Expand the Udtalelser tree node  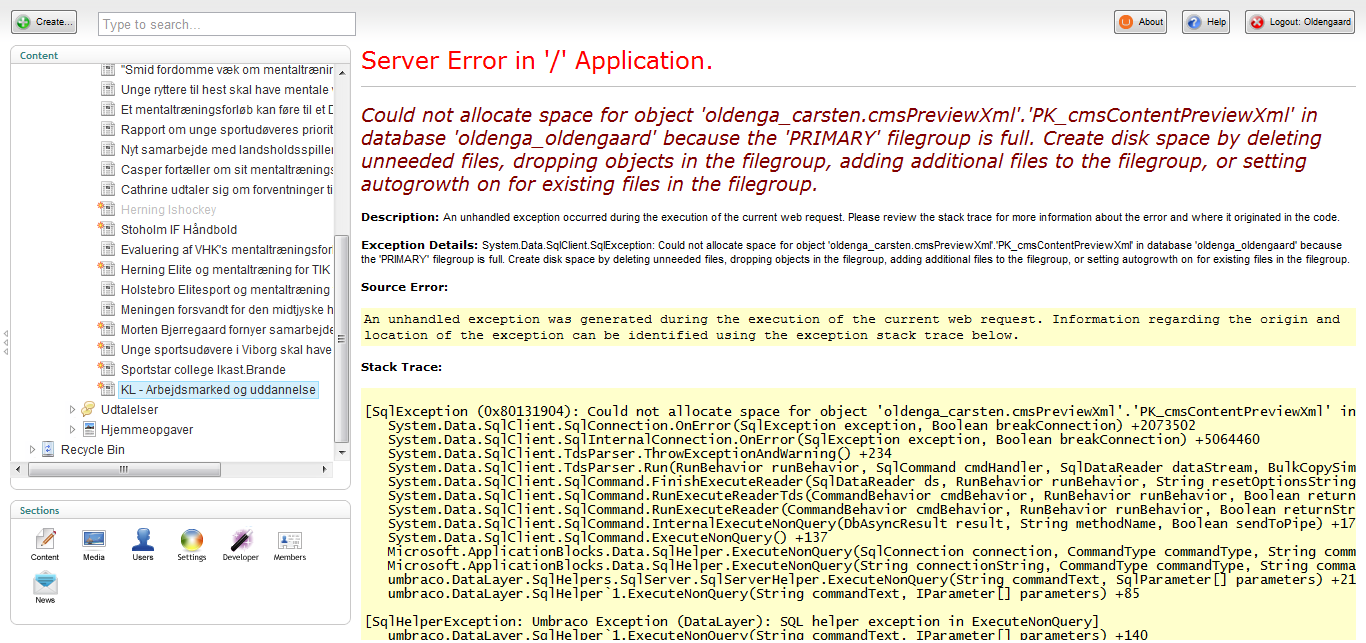coord(72,410)
